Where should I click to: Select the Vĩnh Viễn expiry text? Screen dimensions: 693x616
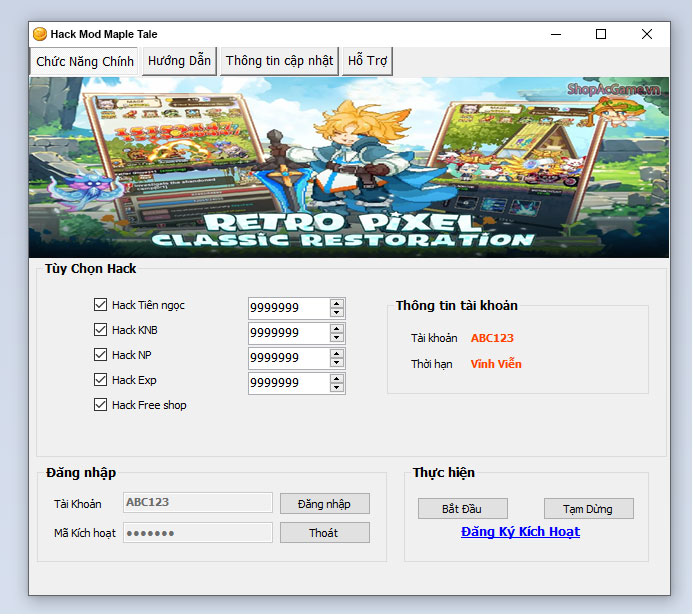pos(496,364)
